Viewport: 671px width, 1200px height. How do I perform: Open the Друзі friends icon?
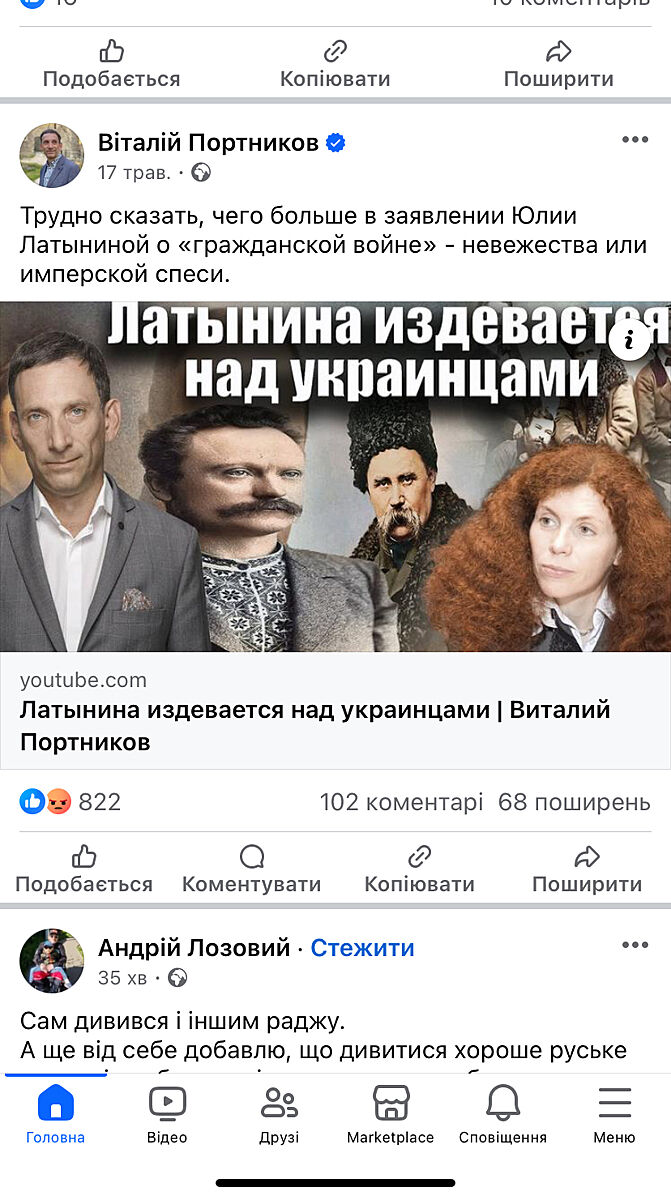279,1104
